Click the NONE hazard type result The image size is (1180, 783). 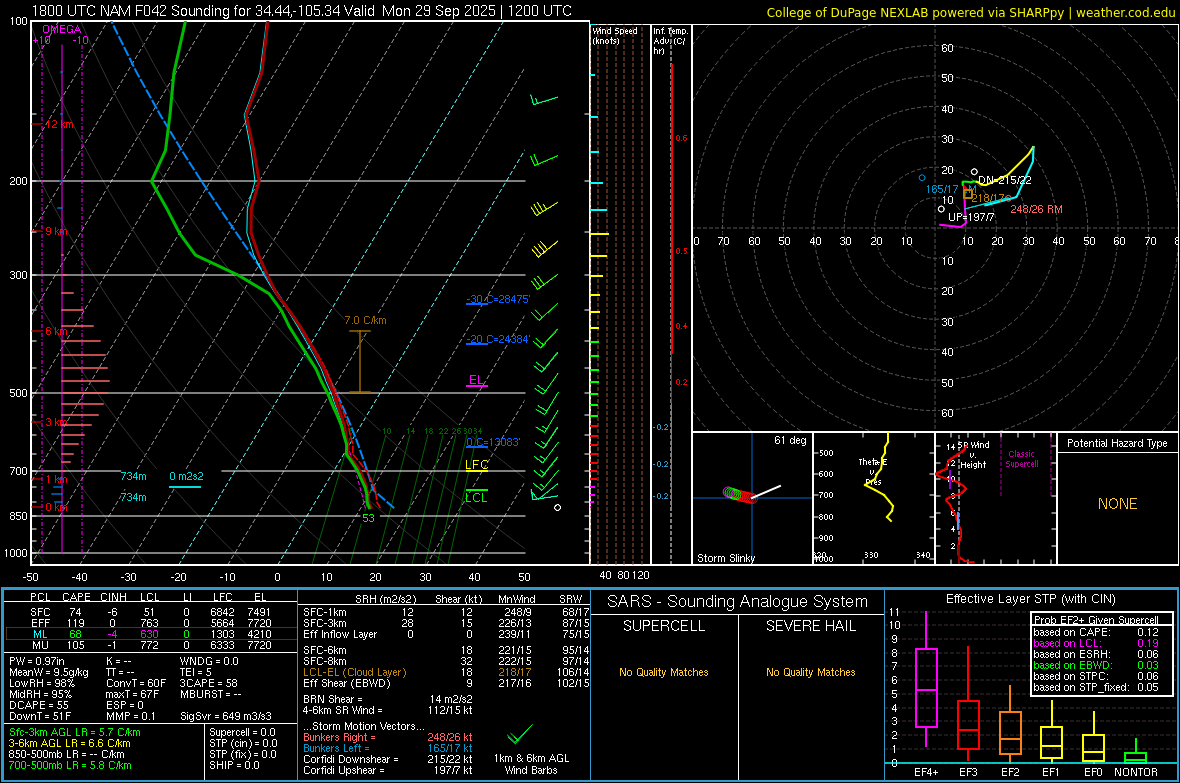coord(1117,504)
